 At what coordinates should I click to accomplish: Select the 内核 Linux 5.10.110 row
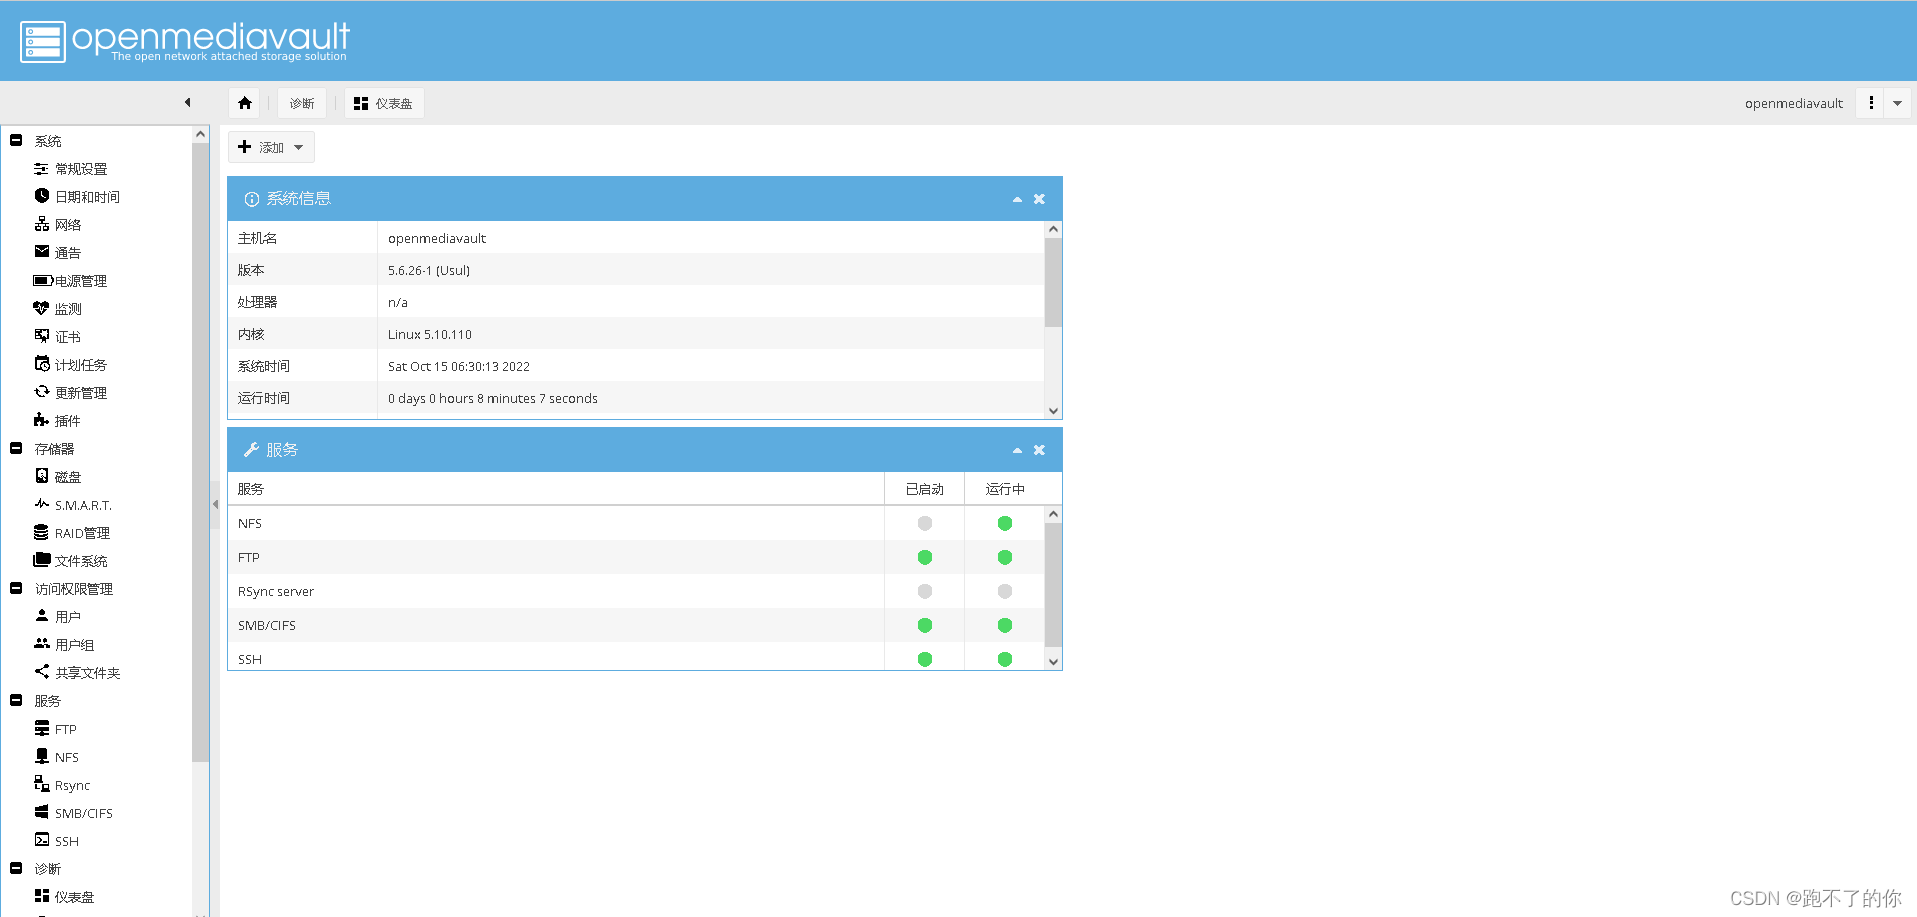pyautogui.click(x=636, y=334)
